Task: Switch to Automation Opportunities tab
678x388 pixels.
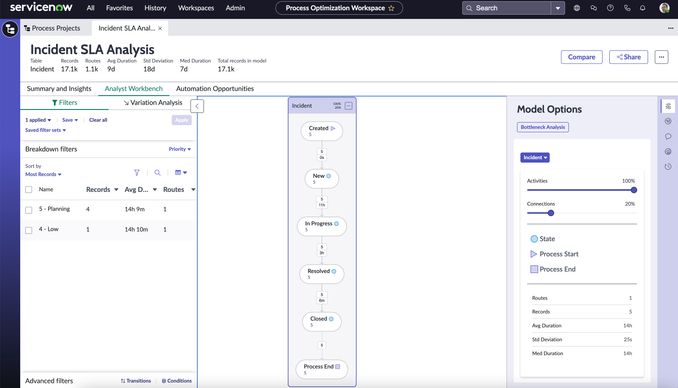Action: coord(215,88)
